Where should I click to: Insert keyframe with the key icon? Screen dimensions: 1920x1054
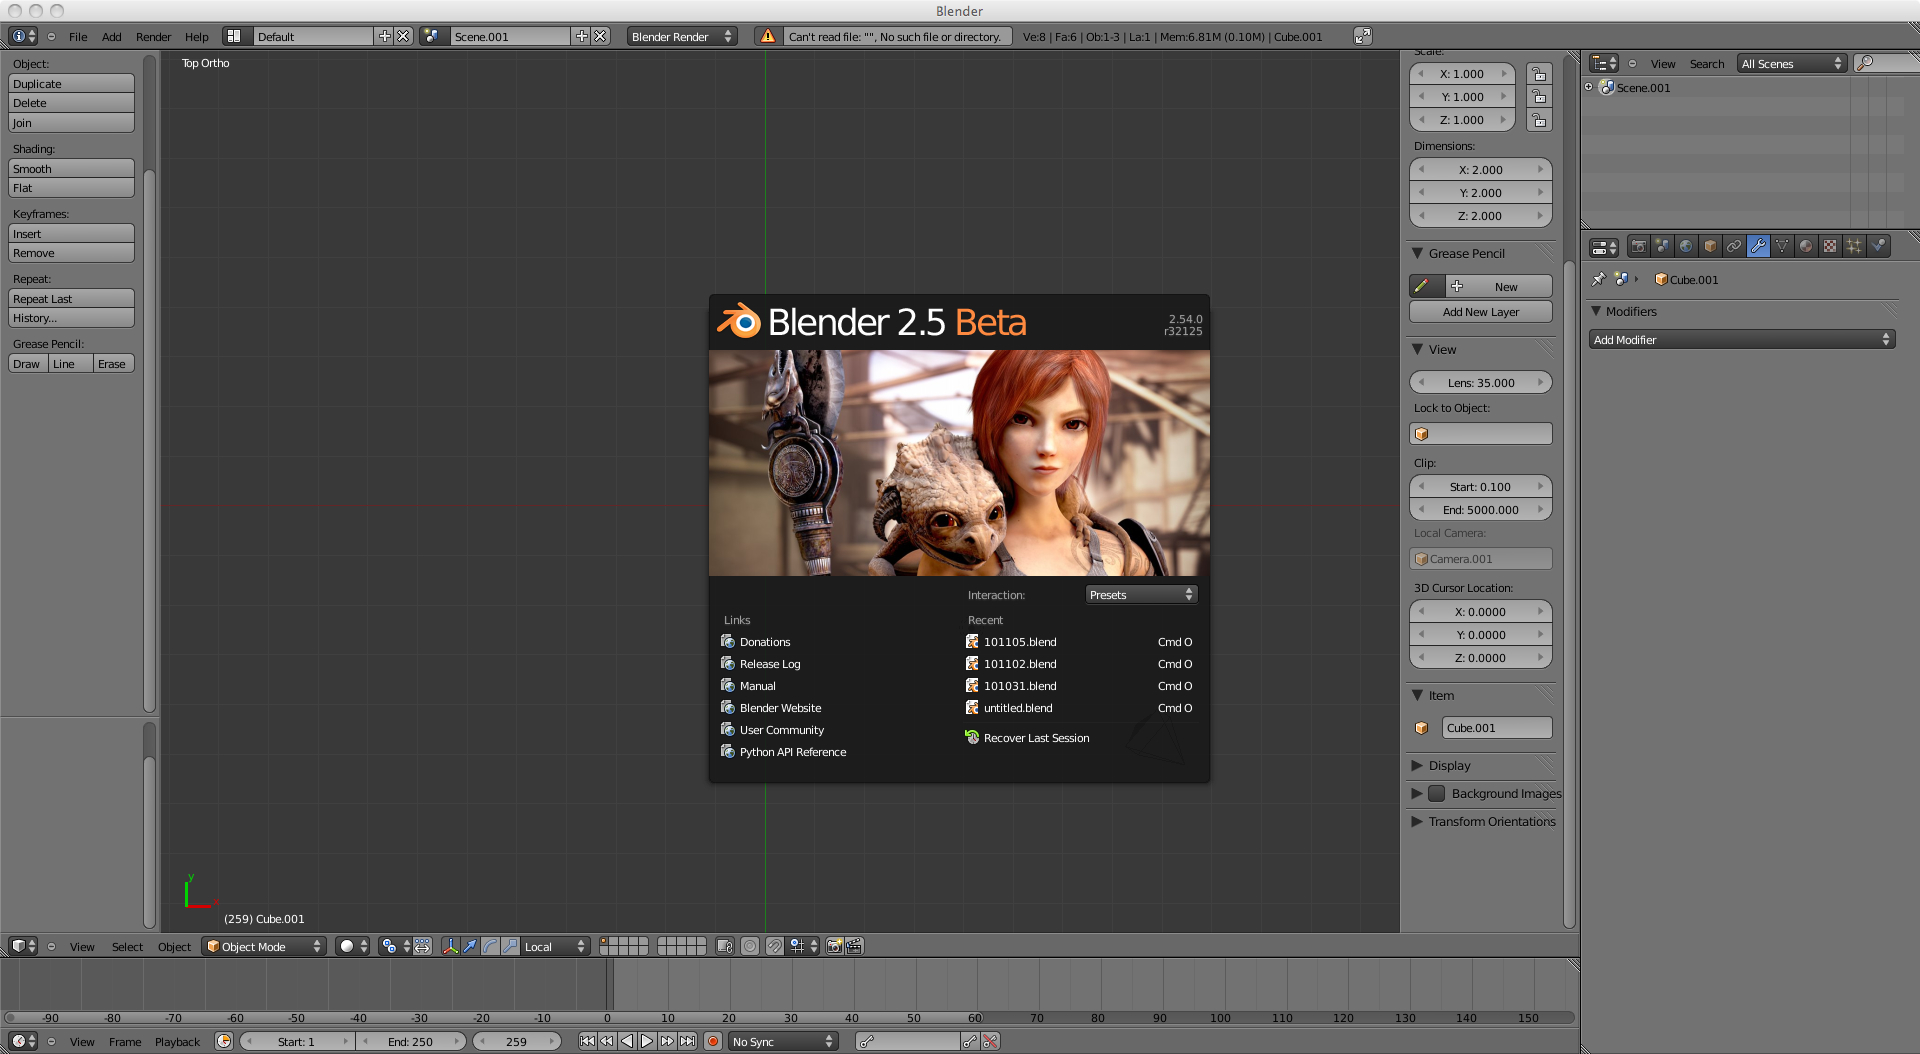[970, 1041]
